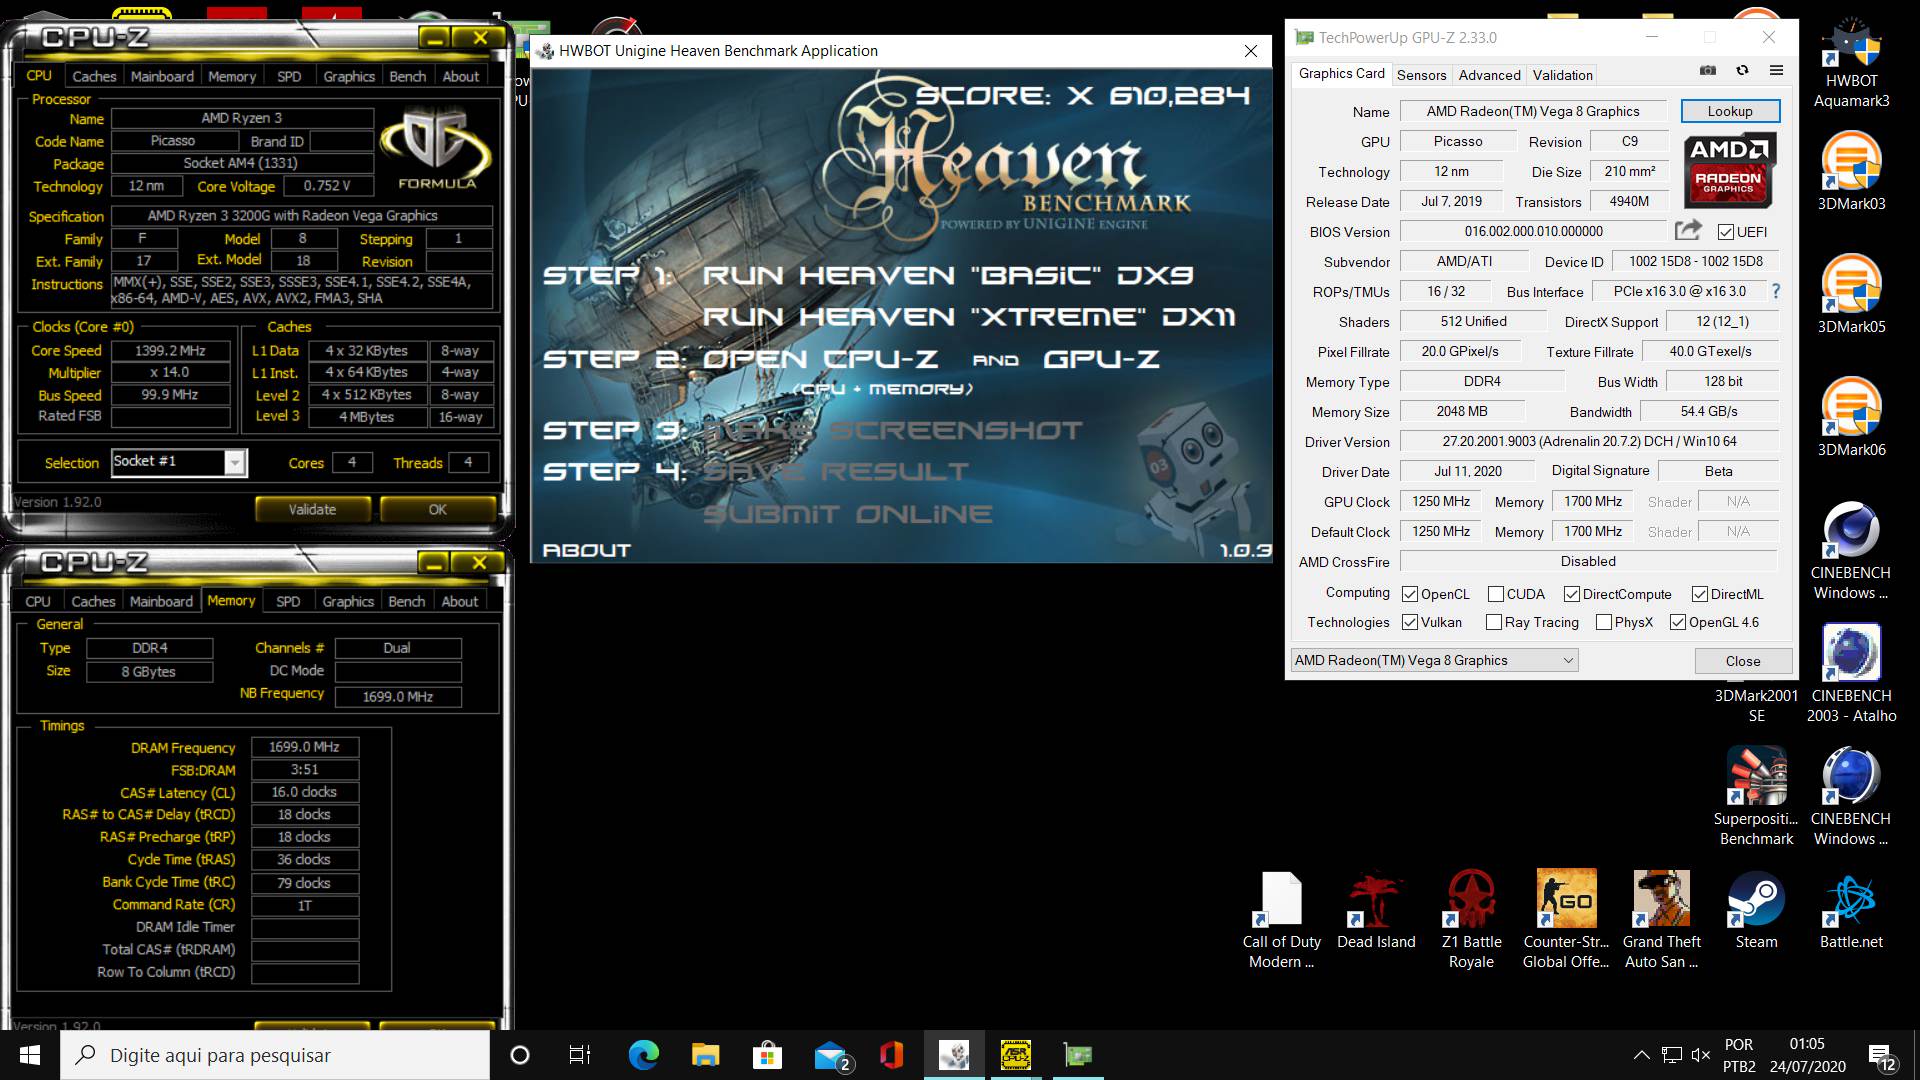The width and height of the screenshot is (1920, 1080).
Task: Open Bench tab in bottom CPU-Z window
Action: pyautogui.click(x=406, y=601)
